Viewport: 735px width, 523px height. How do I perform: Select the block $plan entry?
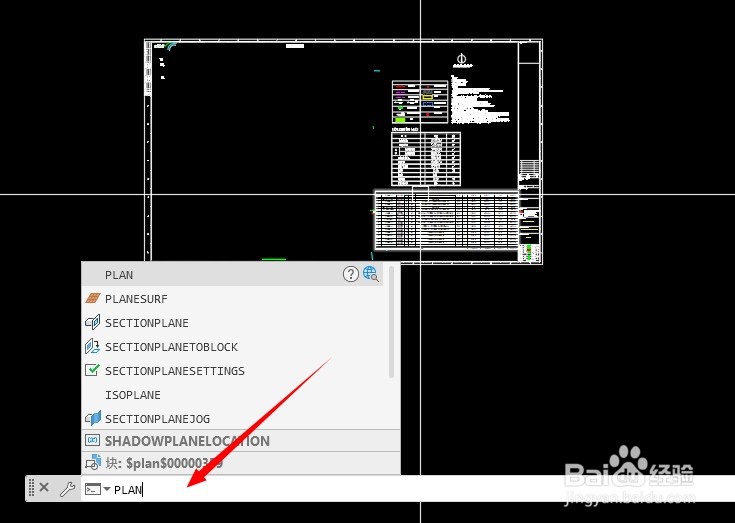241,463
